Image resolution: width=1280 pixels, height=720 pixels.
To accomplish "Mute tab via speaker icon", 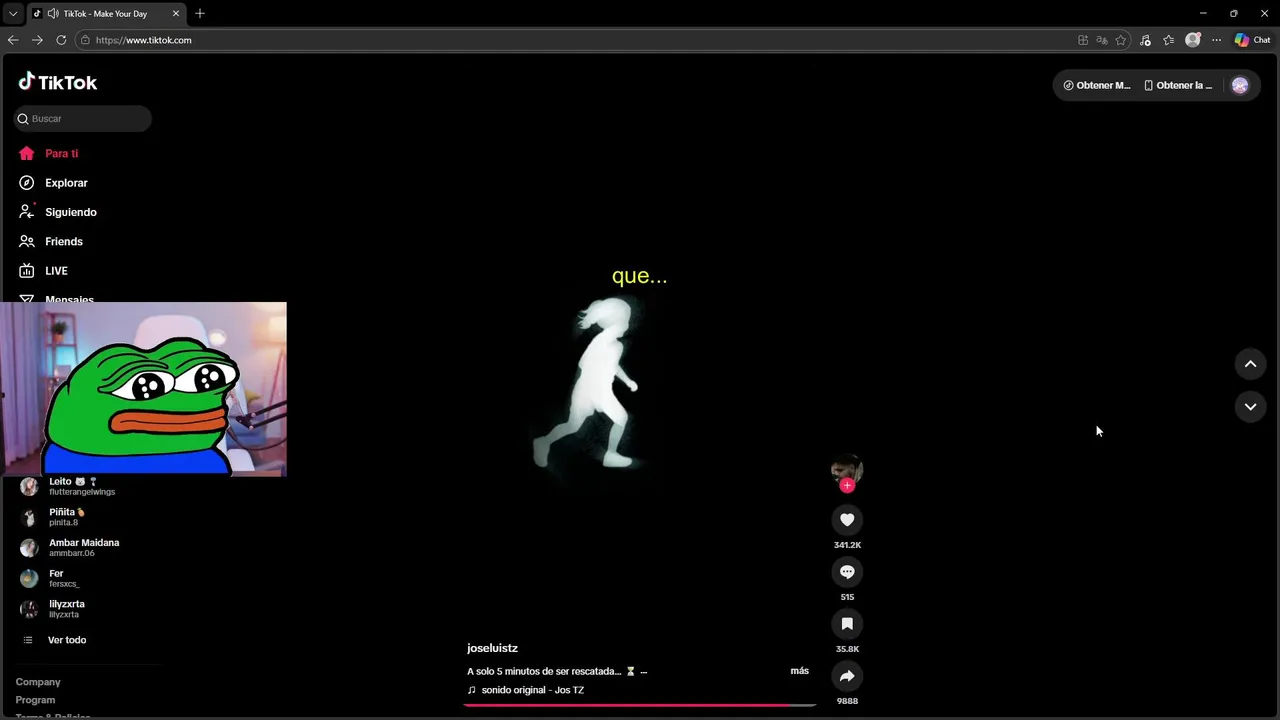I will 52,14.
